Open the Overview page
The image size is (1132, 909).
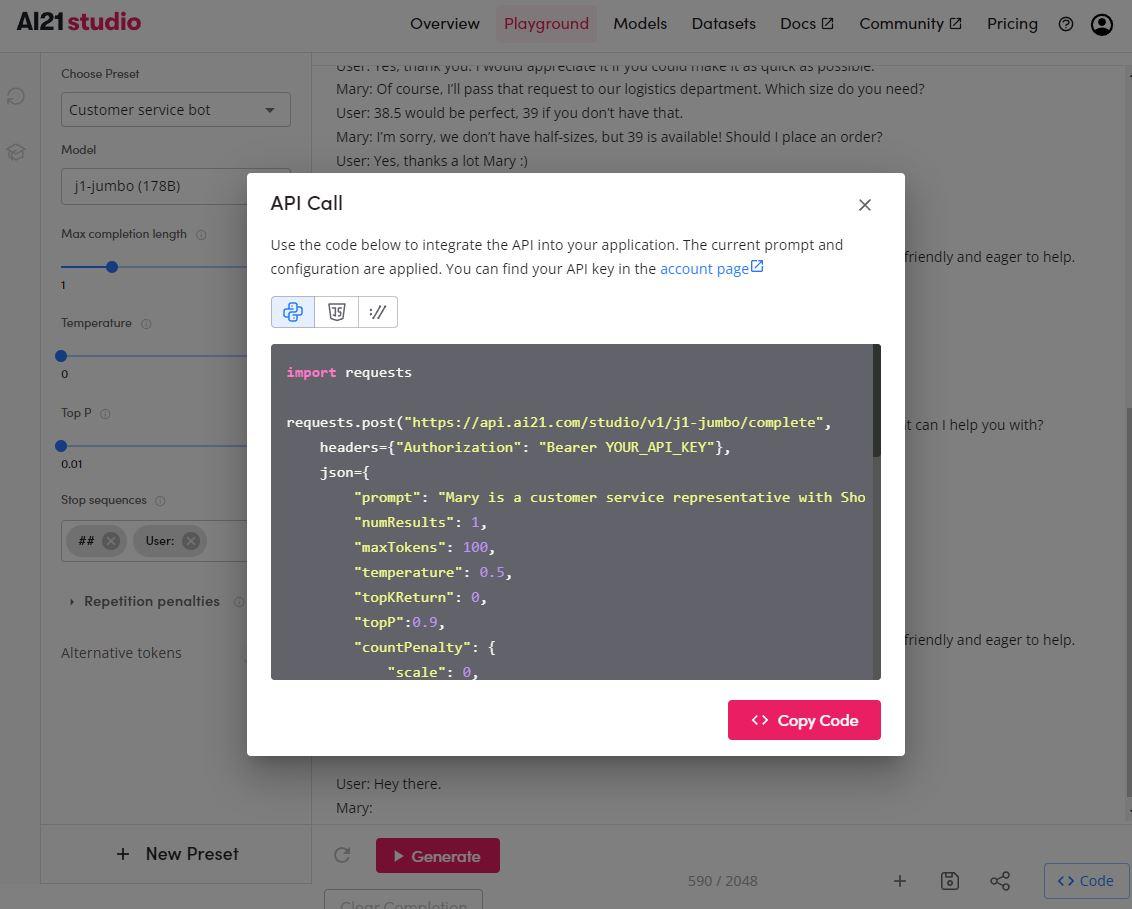(445, 24)
